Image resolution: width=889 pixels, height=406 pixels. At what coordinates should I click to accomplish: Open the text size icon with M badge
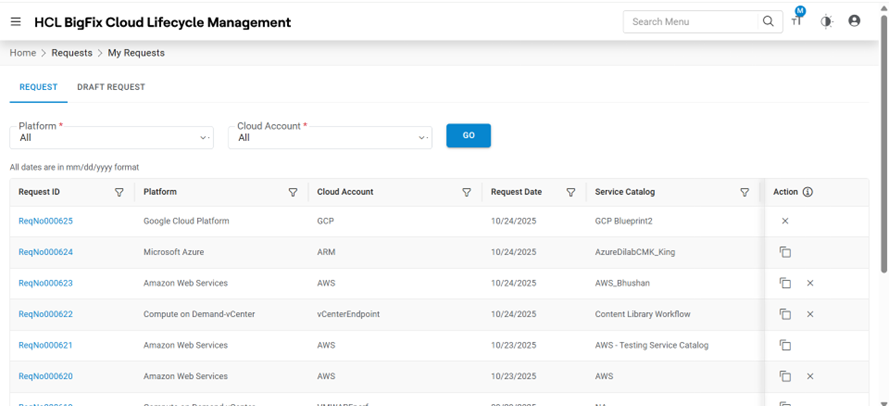[x=797, y=20]
